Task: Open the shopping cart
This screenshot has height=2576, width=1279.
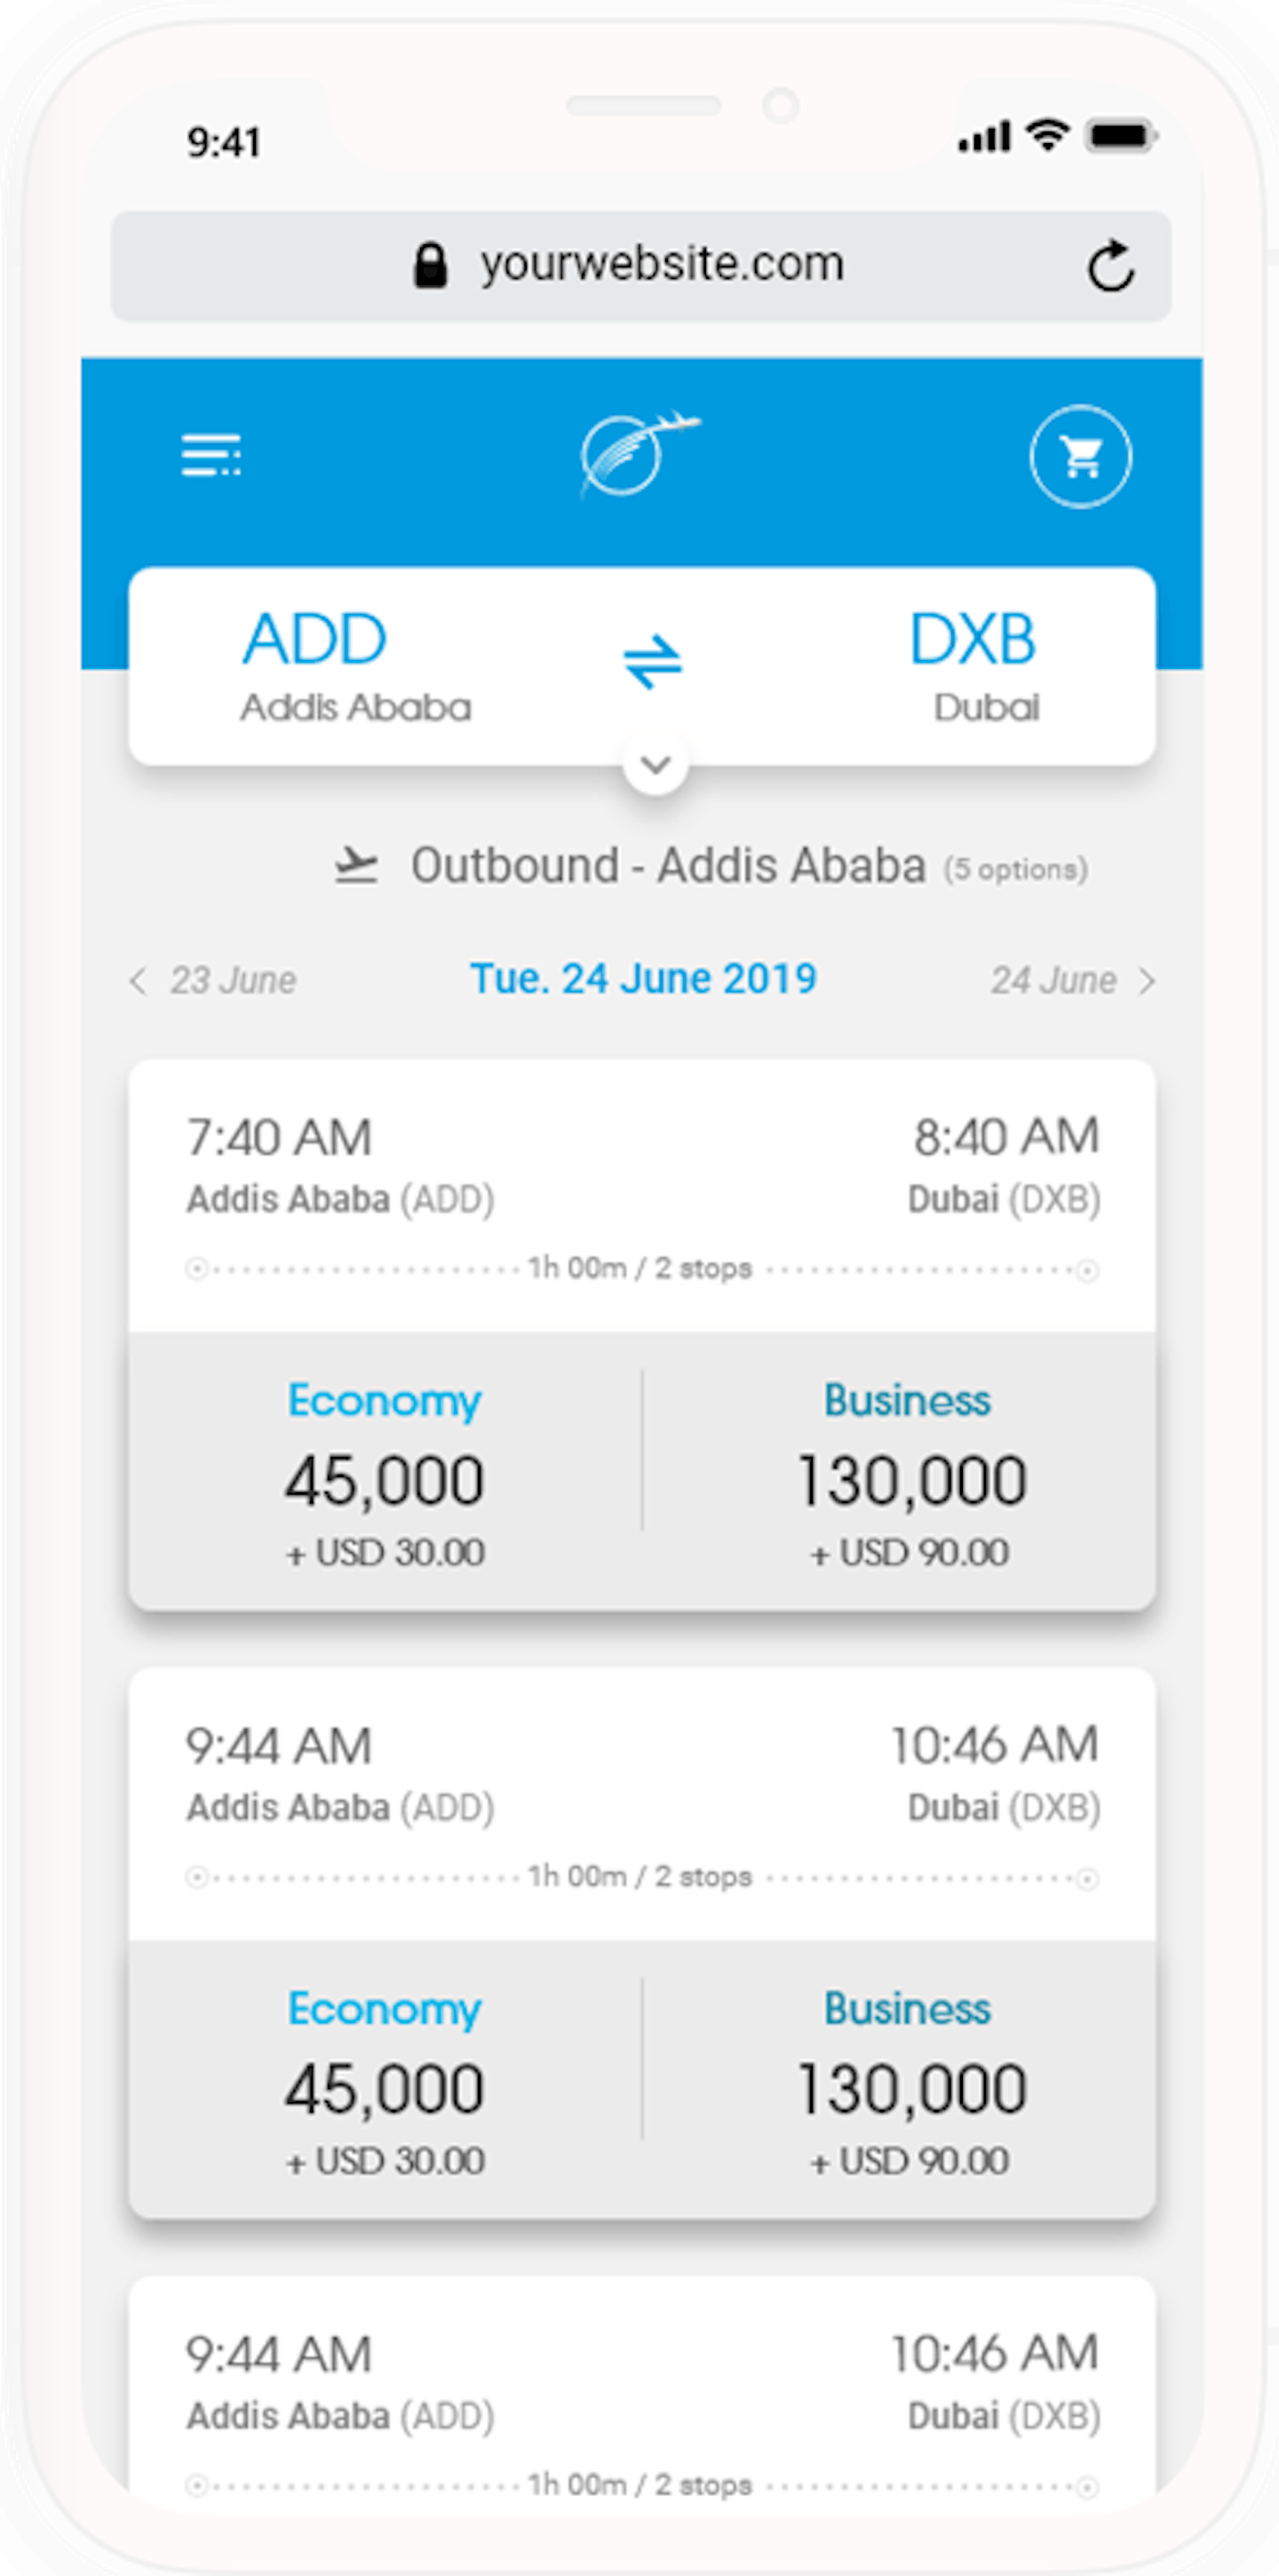Action: [1080, 457]
